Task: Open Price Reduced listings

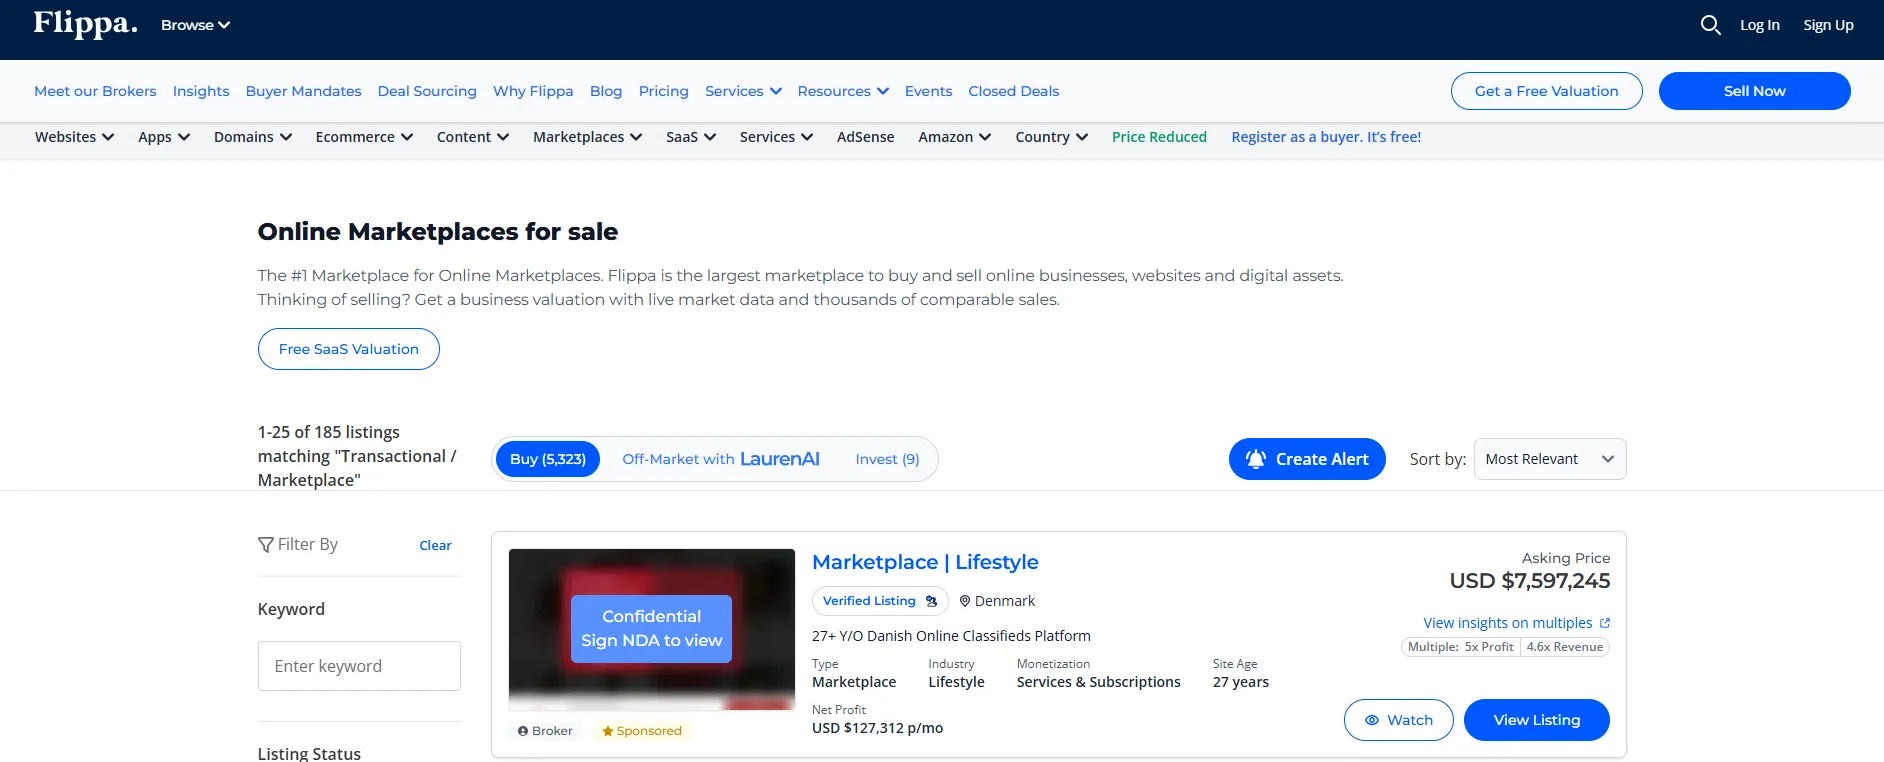Action: tap(1159, 137)
